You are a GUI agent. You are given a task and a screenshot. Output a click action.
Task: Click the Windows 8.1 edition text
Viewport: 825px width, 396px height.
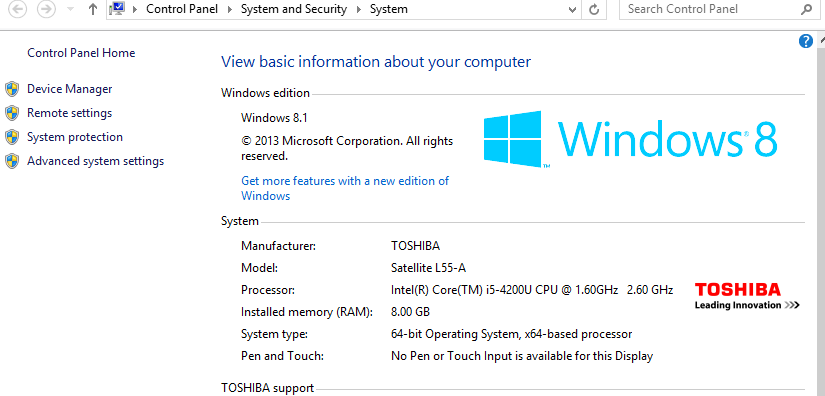pos(274,117)
